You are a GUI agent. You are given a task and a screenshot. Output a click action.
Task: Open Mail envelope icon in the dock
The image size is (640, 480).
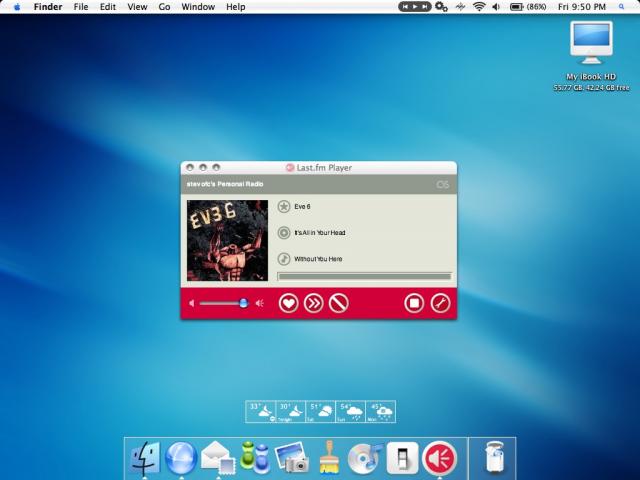click(x=218, y=458)
